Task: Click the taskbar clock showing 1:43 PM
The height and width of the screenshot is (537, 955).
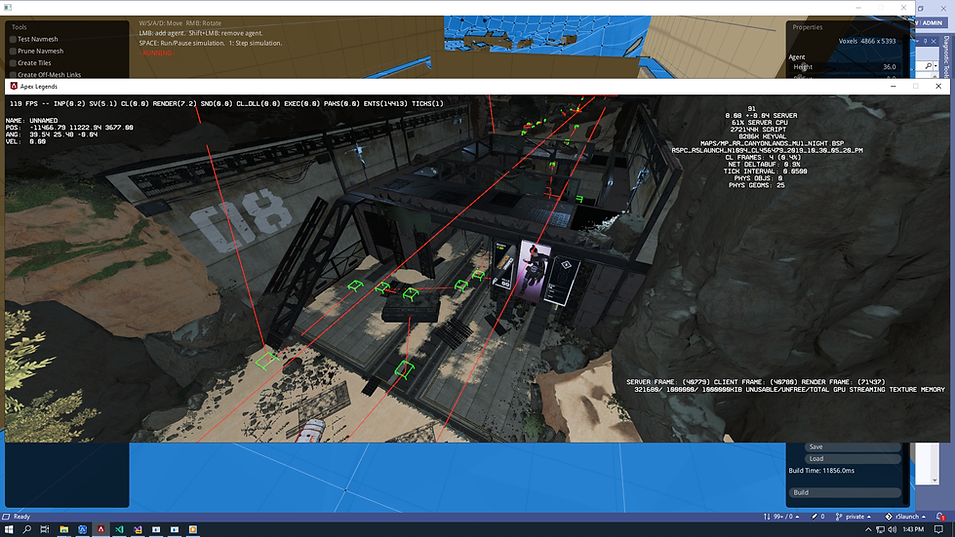Action: coord(913,530)
